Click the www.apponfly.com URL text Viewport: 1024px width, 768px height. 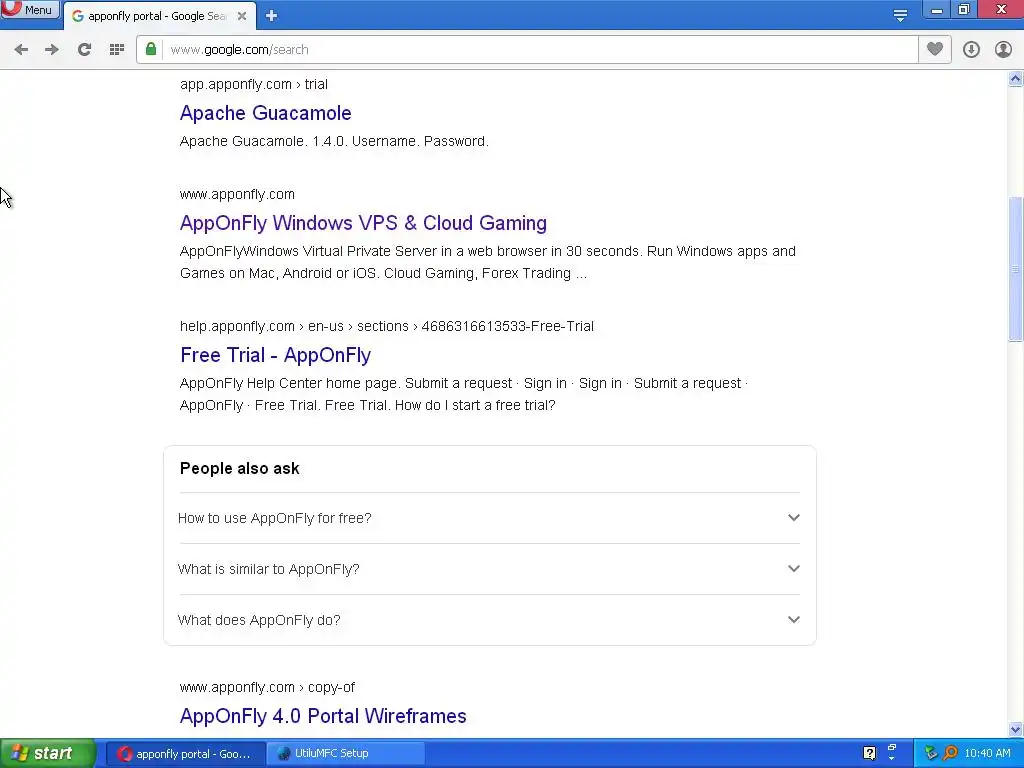click(x=237, y=194)
